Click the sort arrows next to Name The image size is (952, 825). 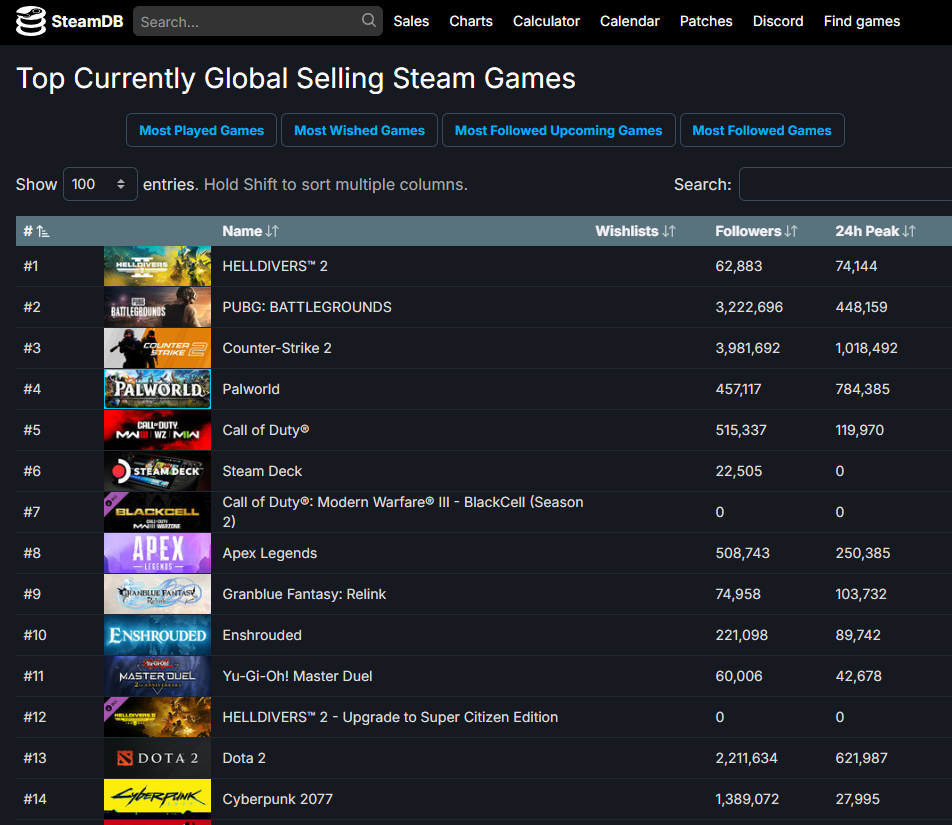tap(272, 231)
